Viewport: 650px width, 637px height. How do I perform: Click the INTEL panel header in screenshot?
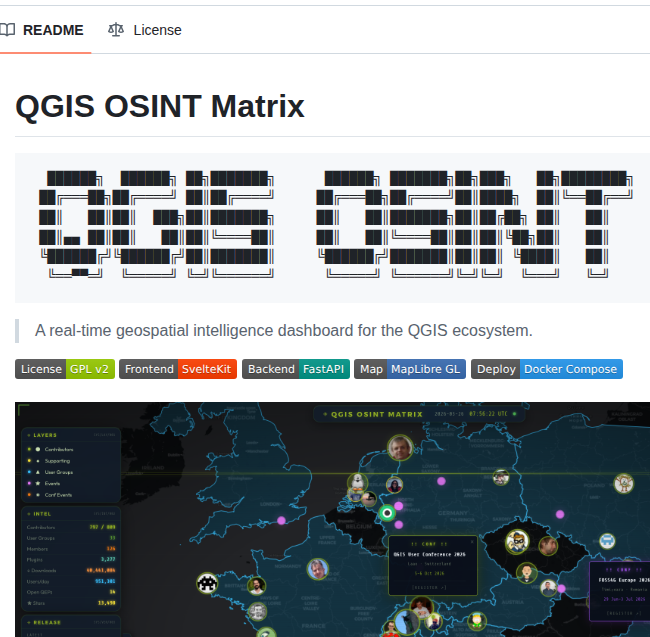[71, 514]
